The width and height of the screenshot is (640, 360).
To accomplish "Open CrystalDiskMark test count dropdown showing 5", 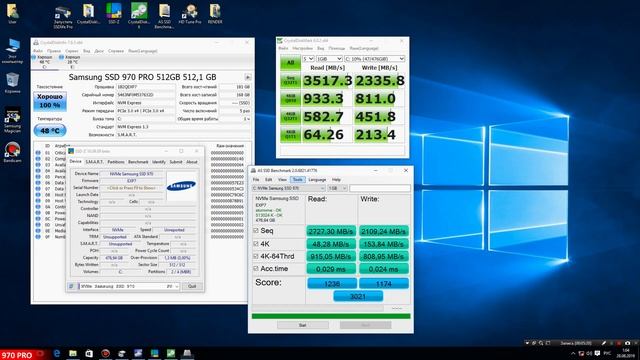I will pos(308,59).
